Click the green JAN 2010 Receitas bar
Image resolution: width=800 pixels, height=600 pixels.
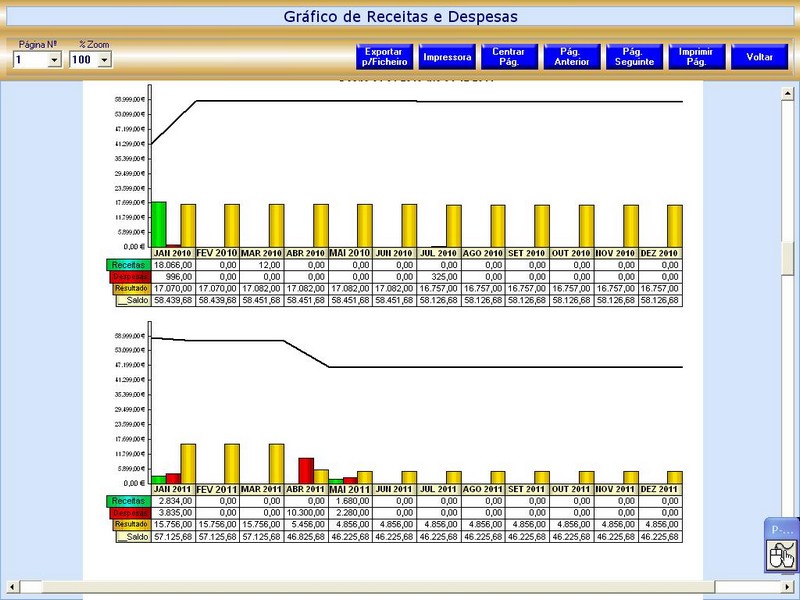pos(158,223)
